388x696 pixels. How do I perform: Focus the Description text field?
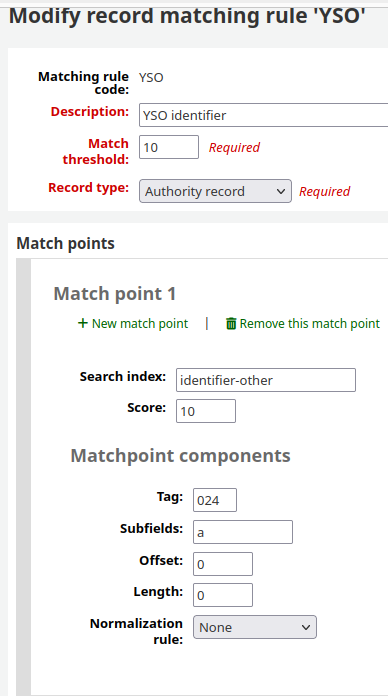coord(263,115)
